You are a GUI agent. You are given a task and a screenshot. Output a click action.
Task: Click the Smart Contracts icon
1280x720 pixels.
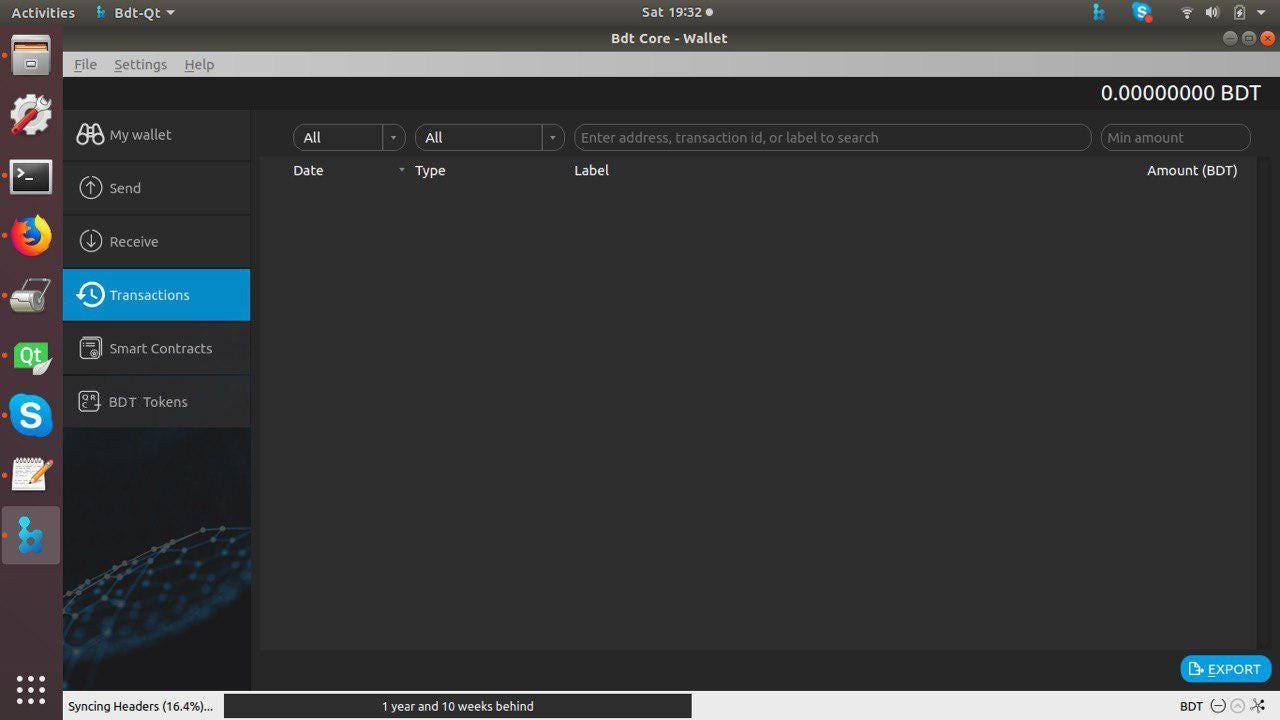click(x=91, y=348)
